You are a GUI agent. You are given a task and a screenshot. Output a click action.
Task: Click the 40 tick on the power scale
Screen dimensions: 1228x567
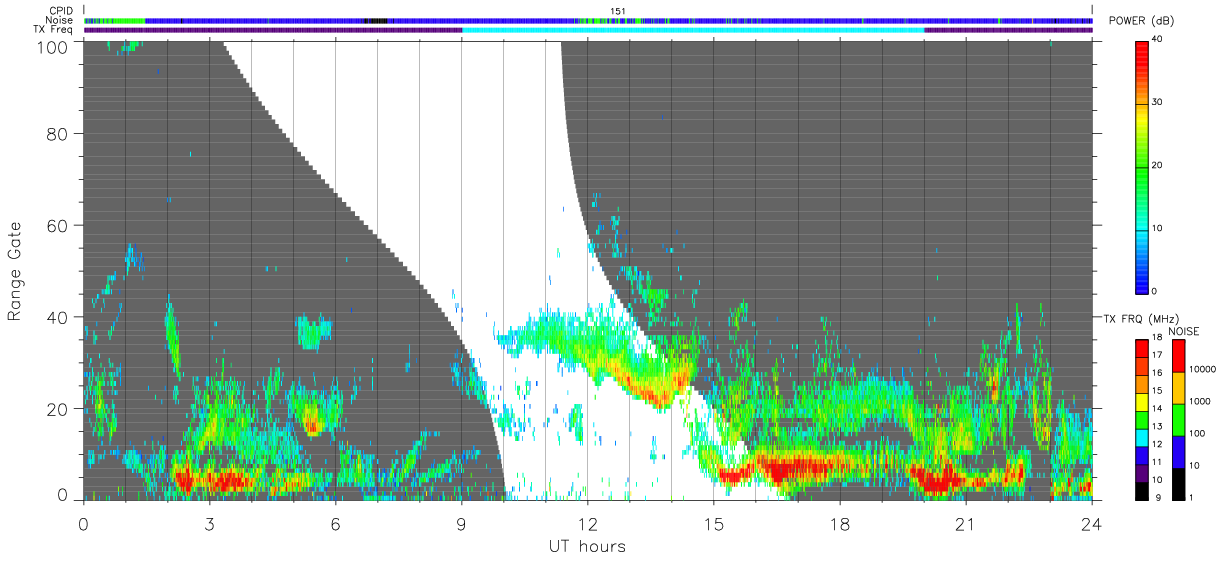1158,40
